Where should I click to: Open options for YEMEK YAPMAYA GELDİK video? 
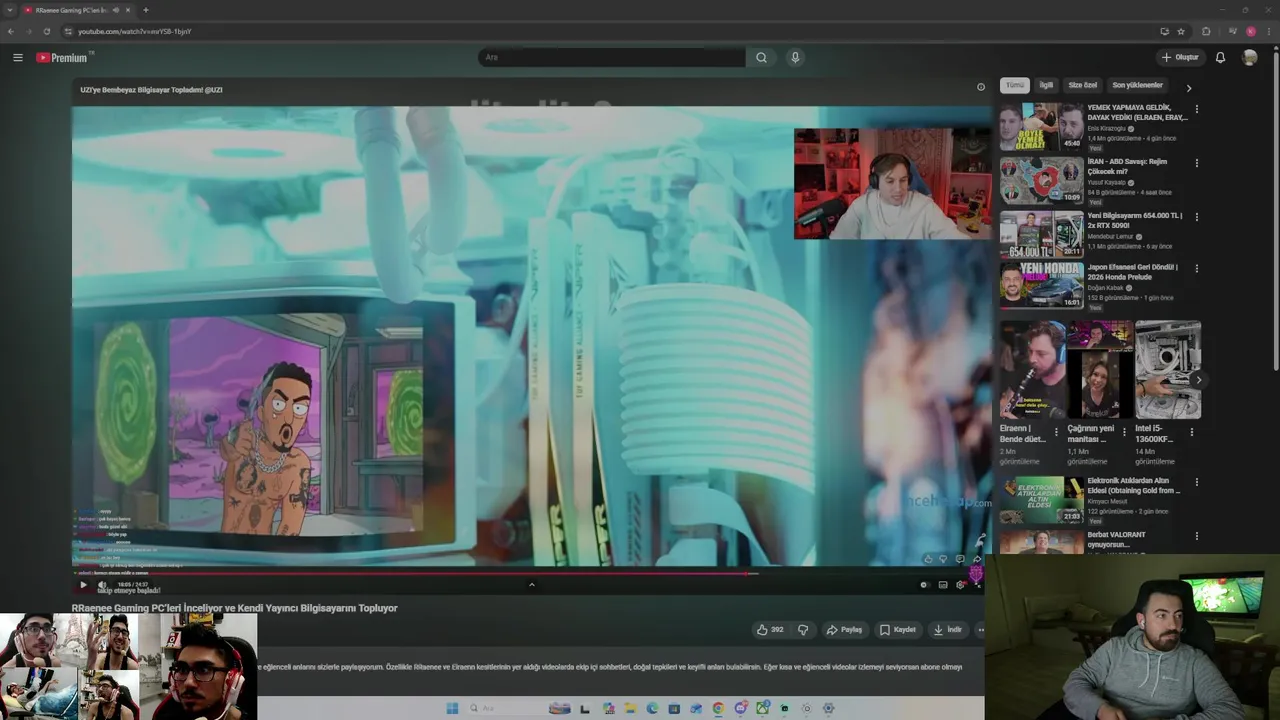[1197, 109]
